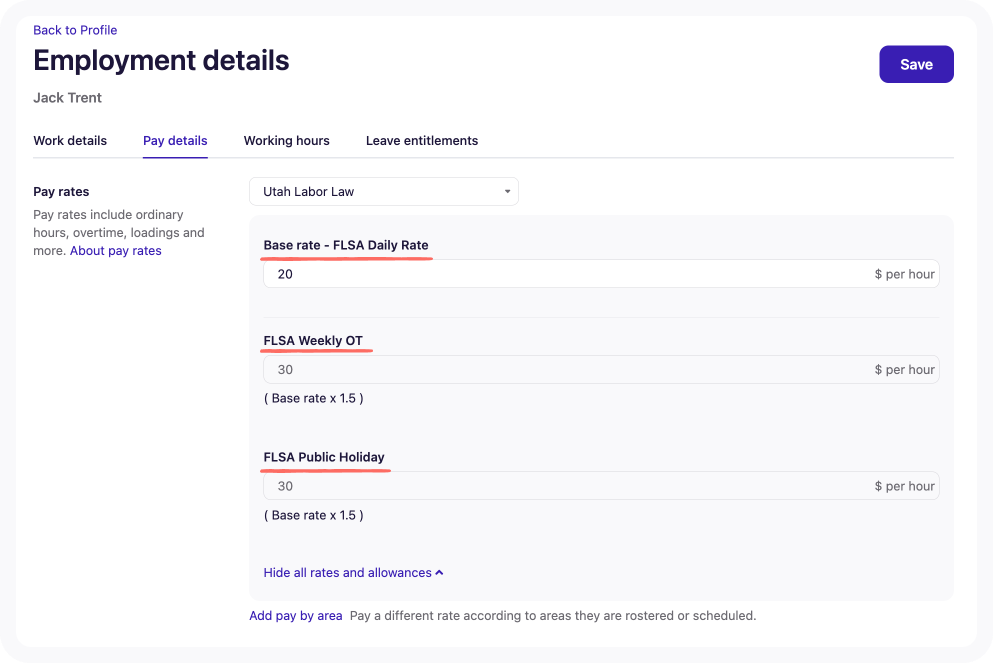The height and width of the screenshot is (663, 993).
Task: Open the Working hours tab
Action: click(286, 140)
